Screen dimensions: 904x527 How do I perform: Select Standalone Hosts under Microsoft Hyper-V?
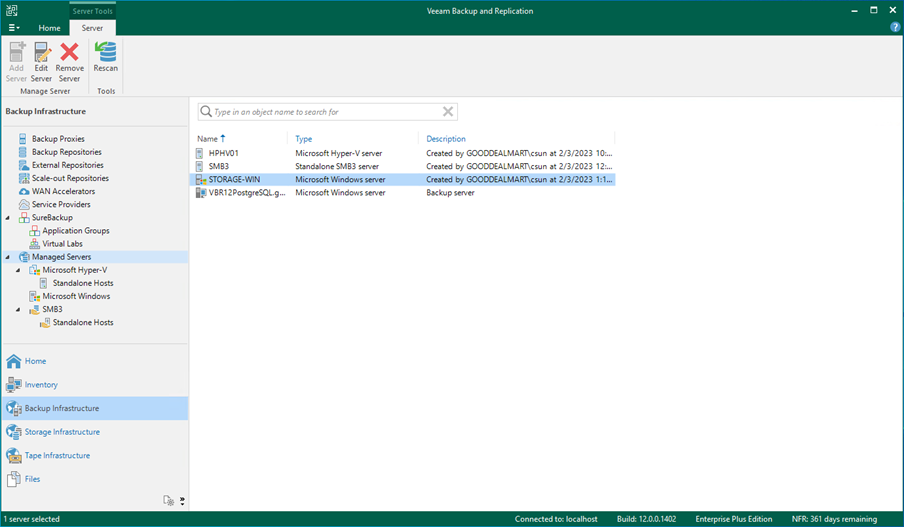click(x=82, y=284)
